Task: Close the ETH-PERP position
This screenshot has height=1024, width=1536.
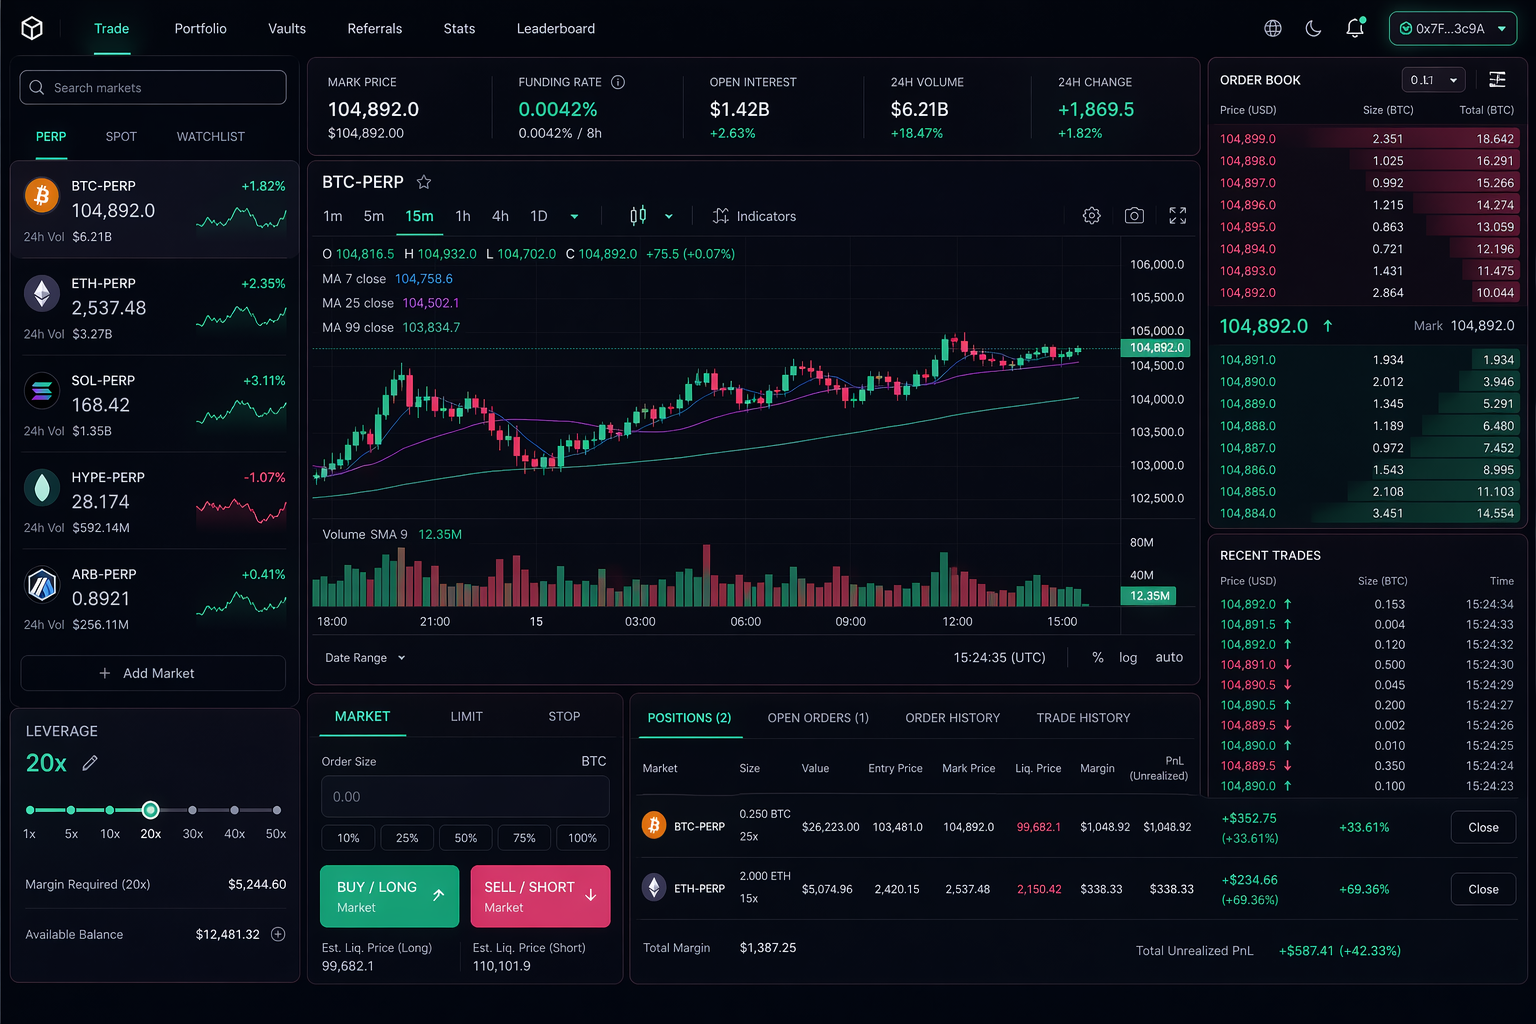Action: (x=1483, y=889)
